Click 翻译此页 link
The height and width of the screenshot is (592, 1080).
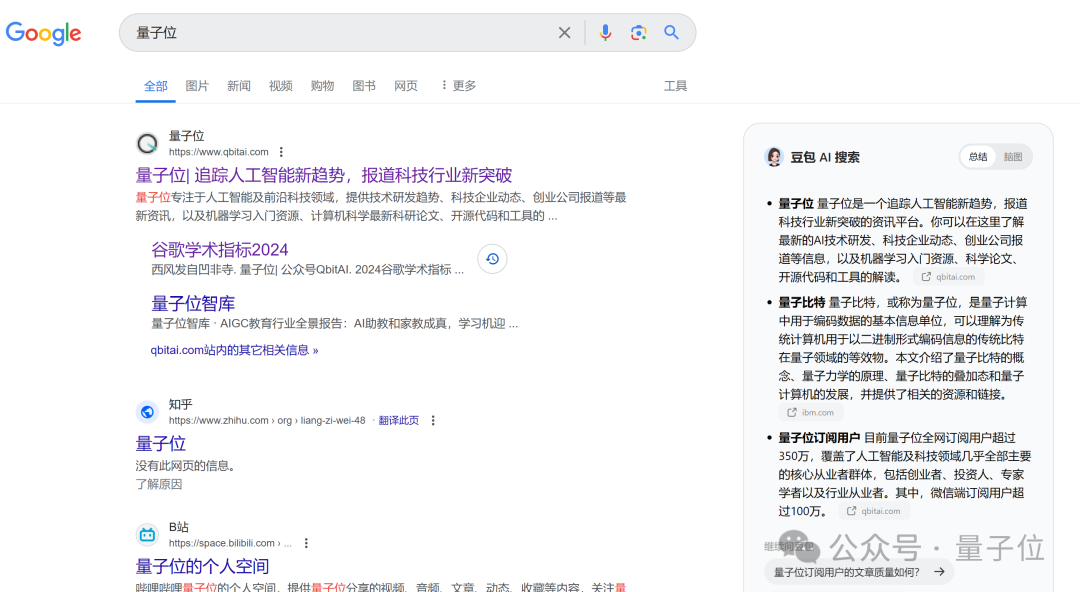[x=399, y=420]
